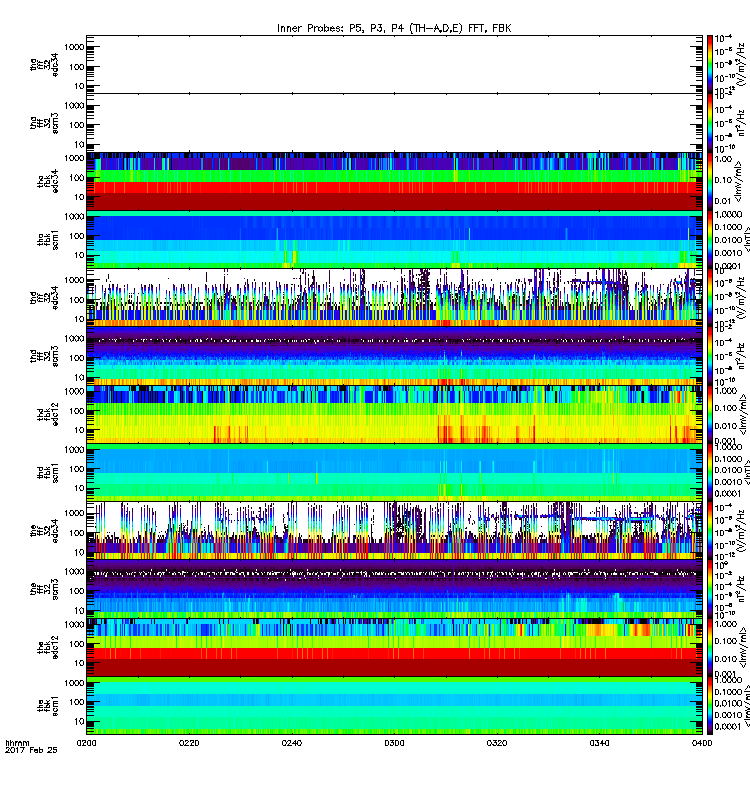
Task: Click the "tha fbk scm1" y-axis label
Action: (x=48, y=239)
